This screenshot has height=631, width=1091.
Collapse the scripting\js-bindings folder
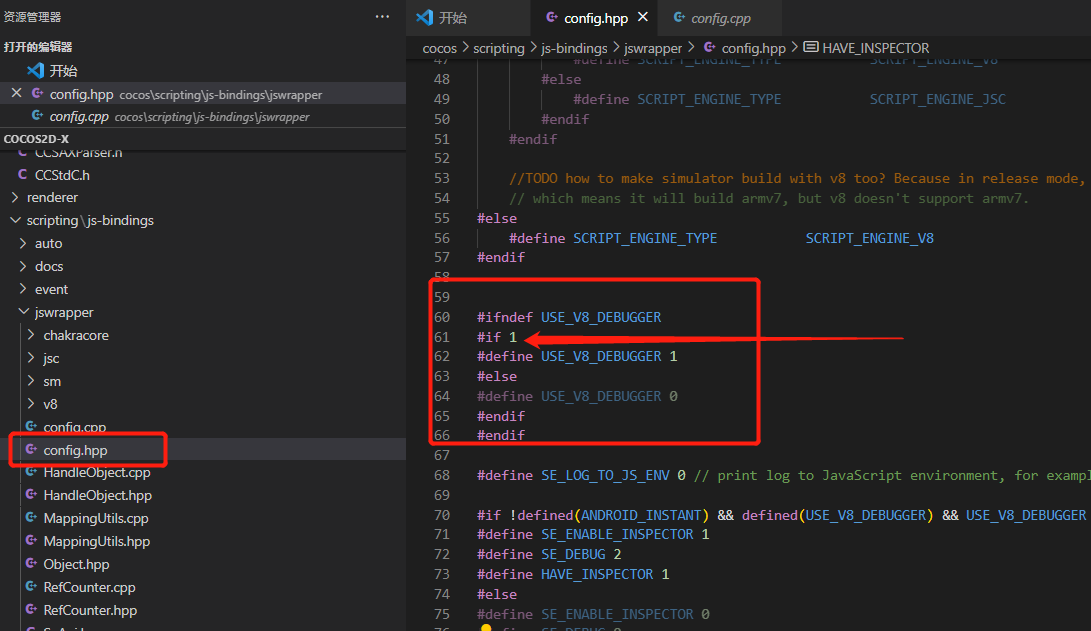click(x=90, y=221)
